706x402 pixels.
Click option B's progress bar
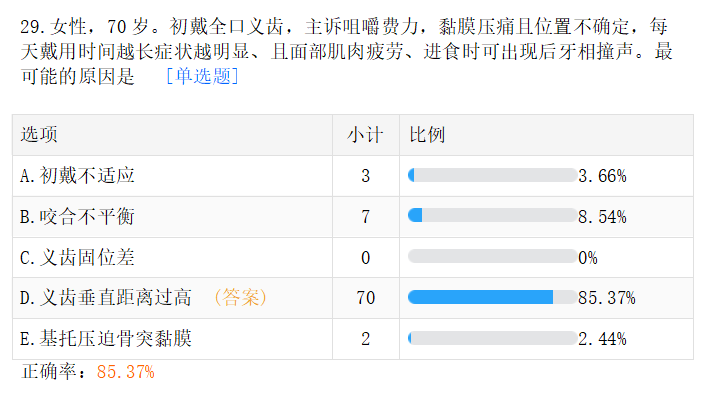(x=492, y=216)
